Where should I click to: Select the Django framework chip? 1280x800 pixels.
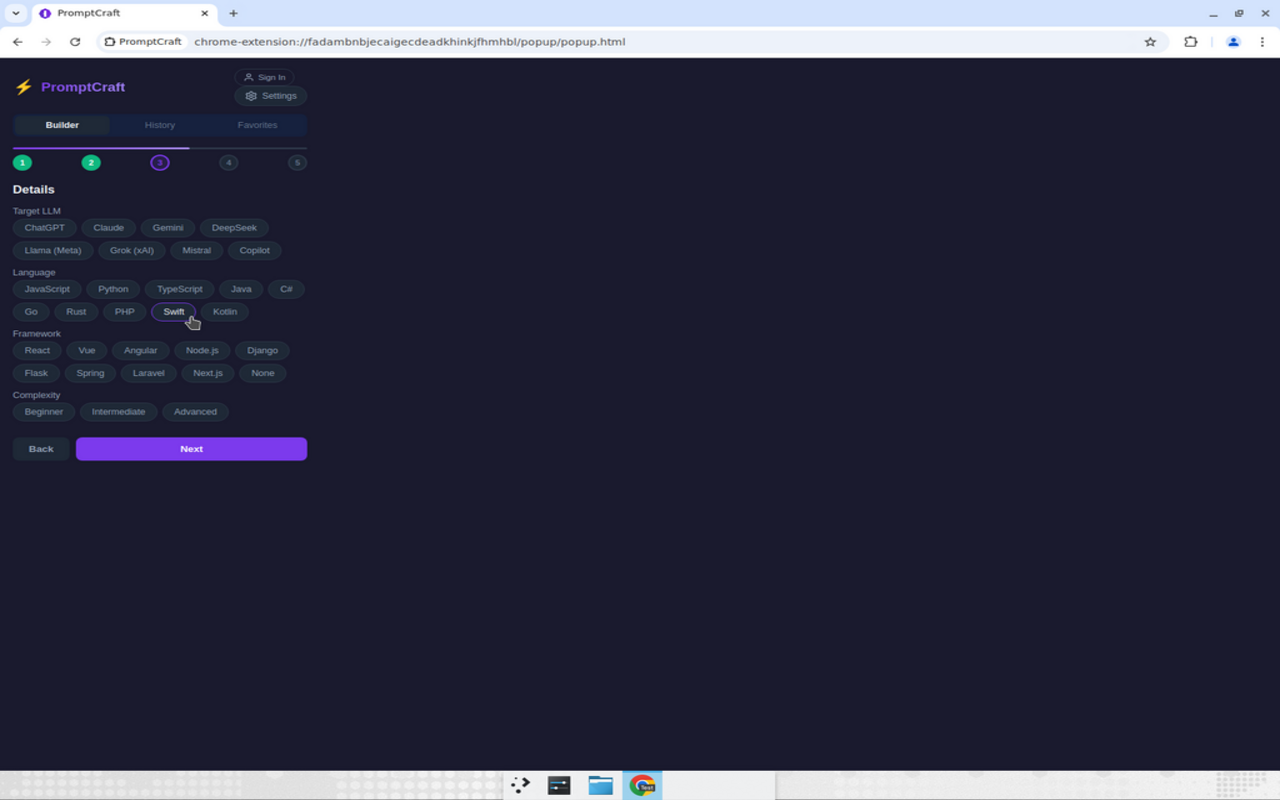[263, 350]
